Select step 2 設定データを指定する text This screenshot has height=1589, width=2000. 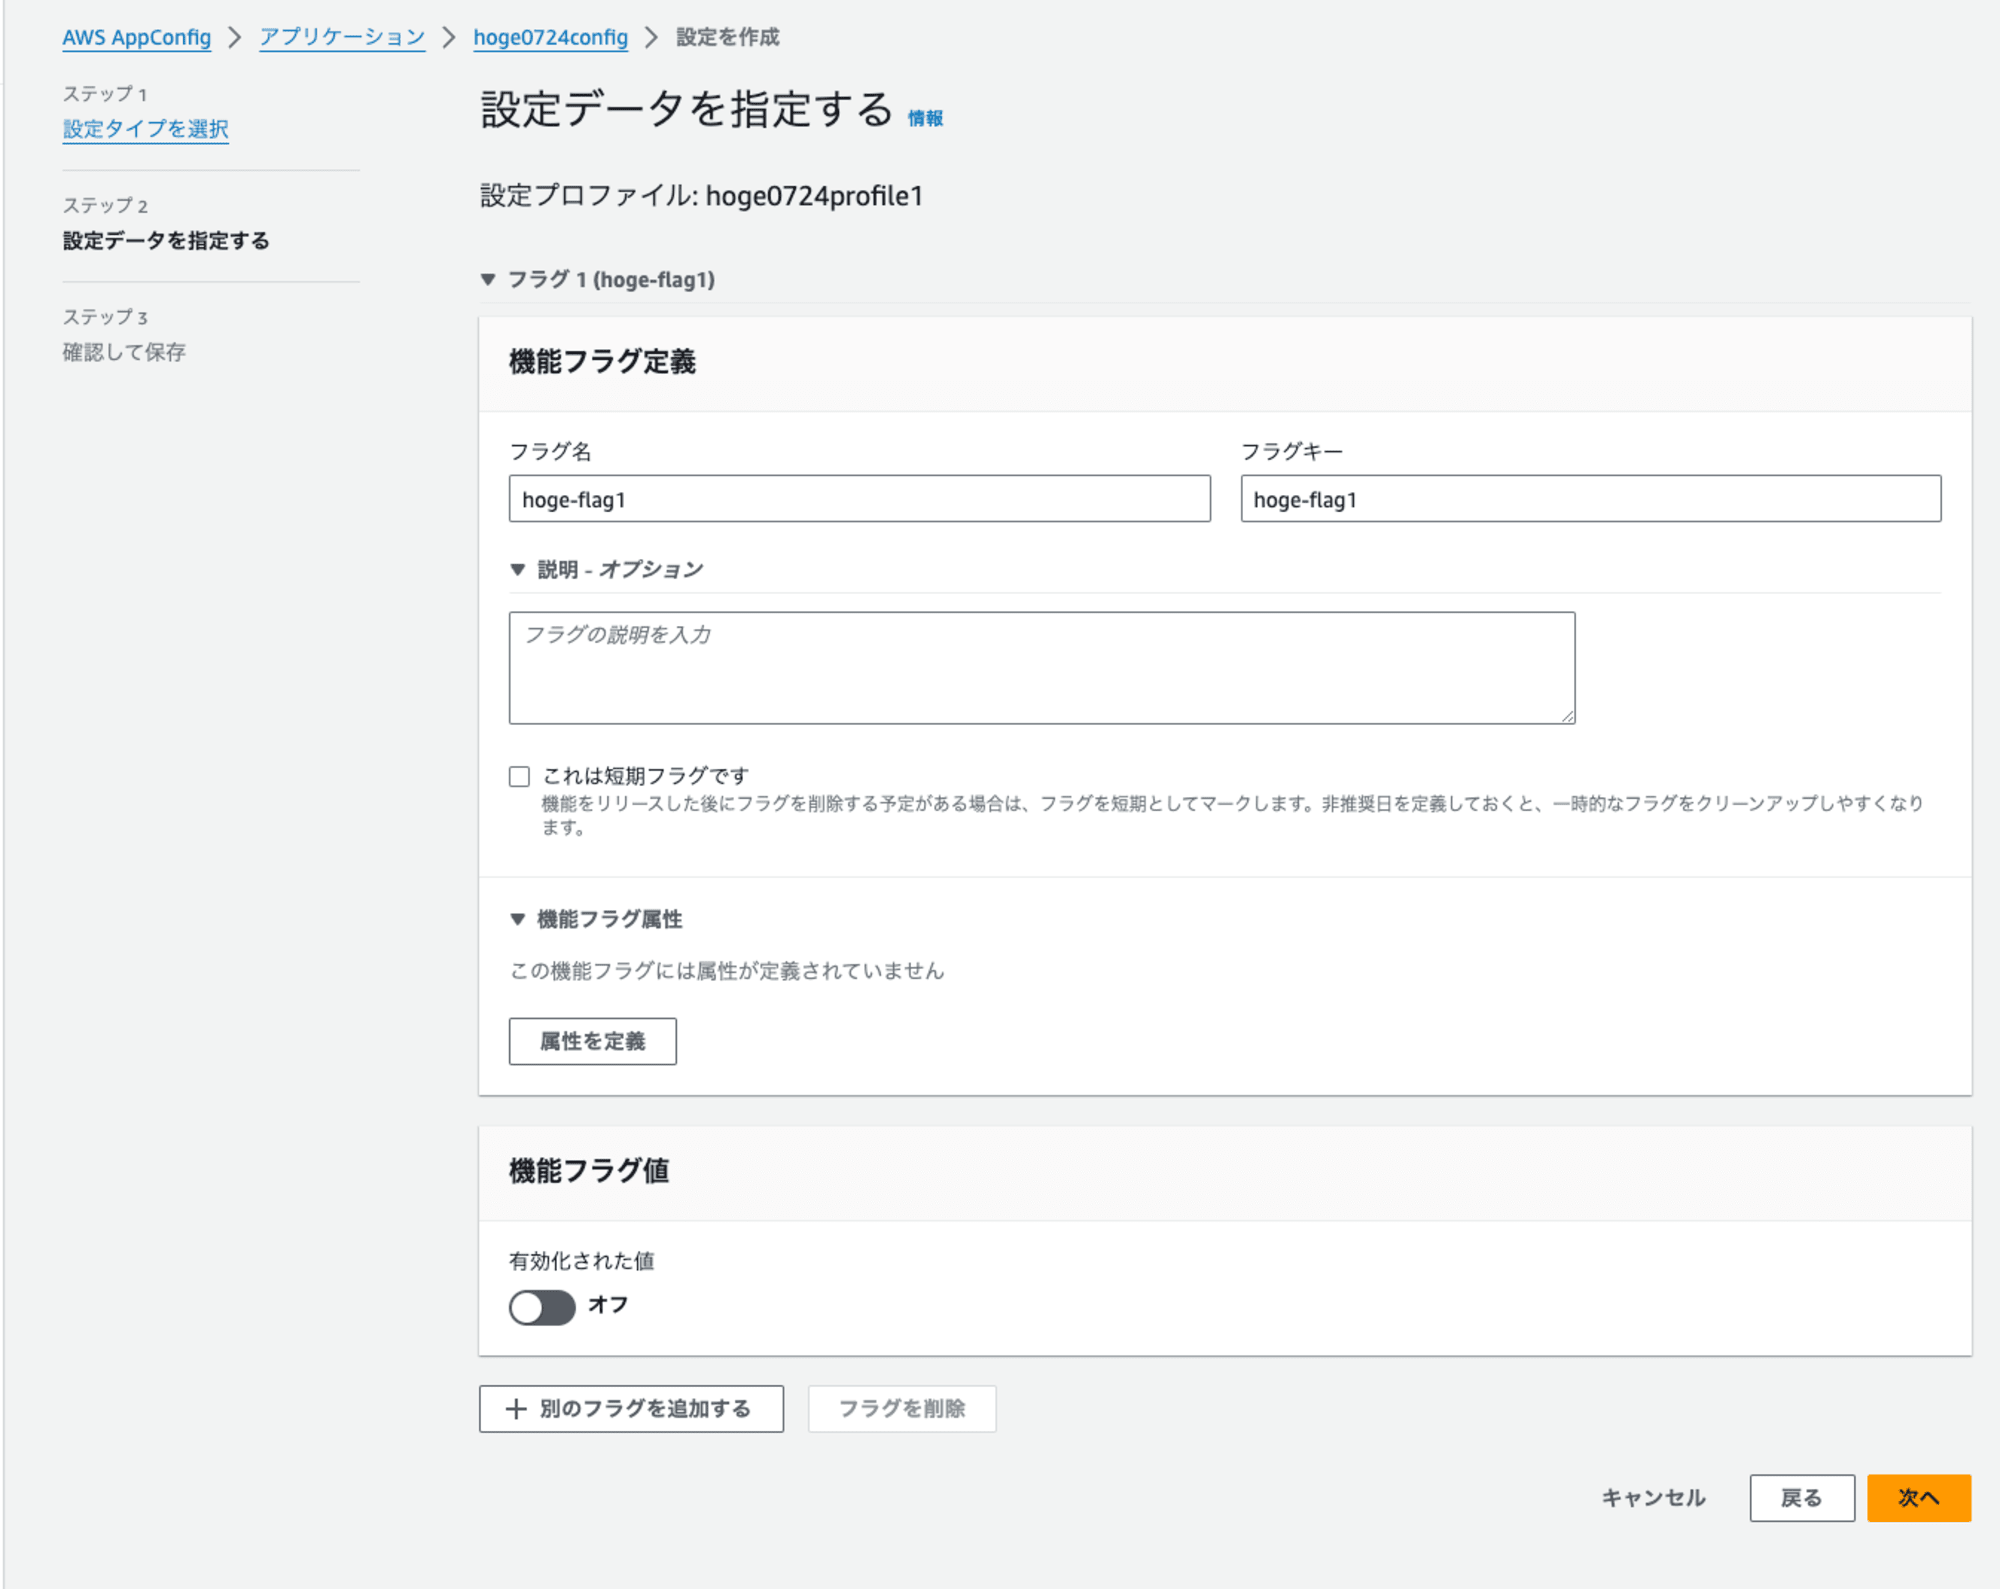166,241
